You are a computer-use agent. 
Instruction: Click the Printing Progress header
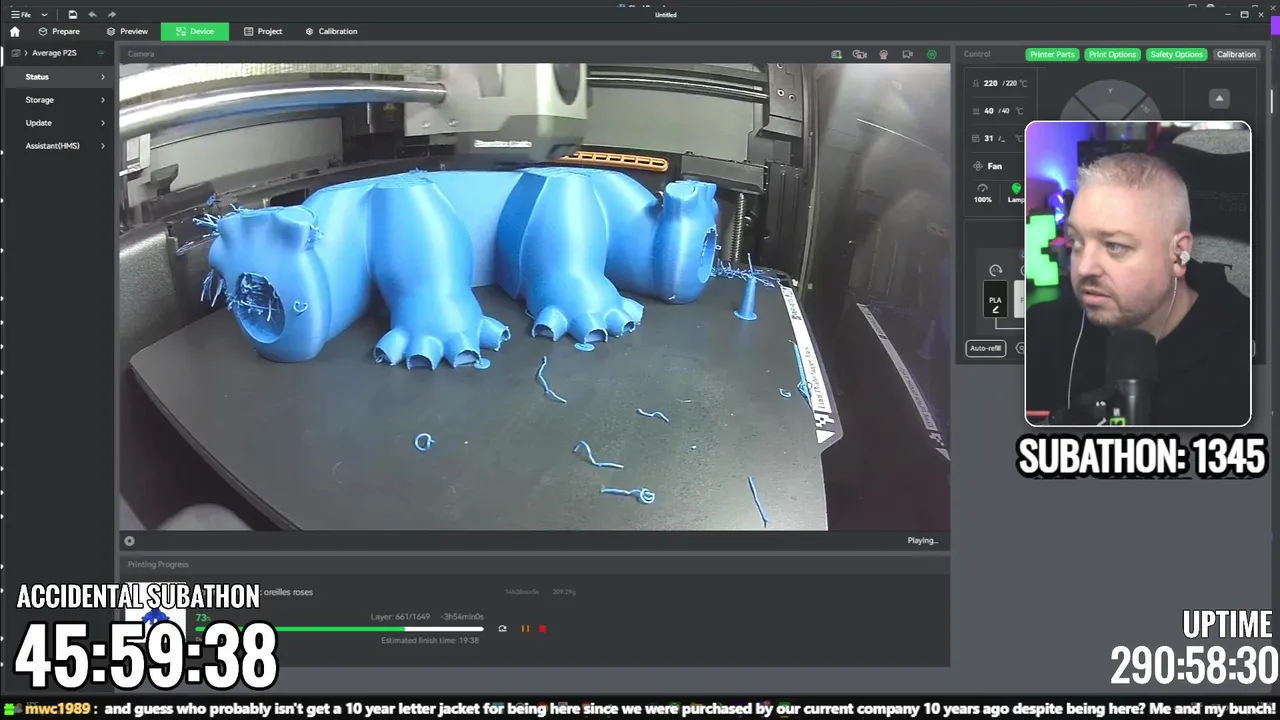[x=158, y=565]
